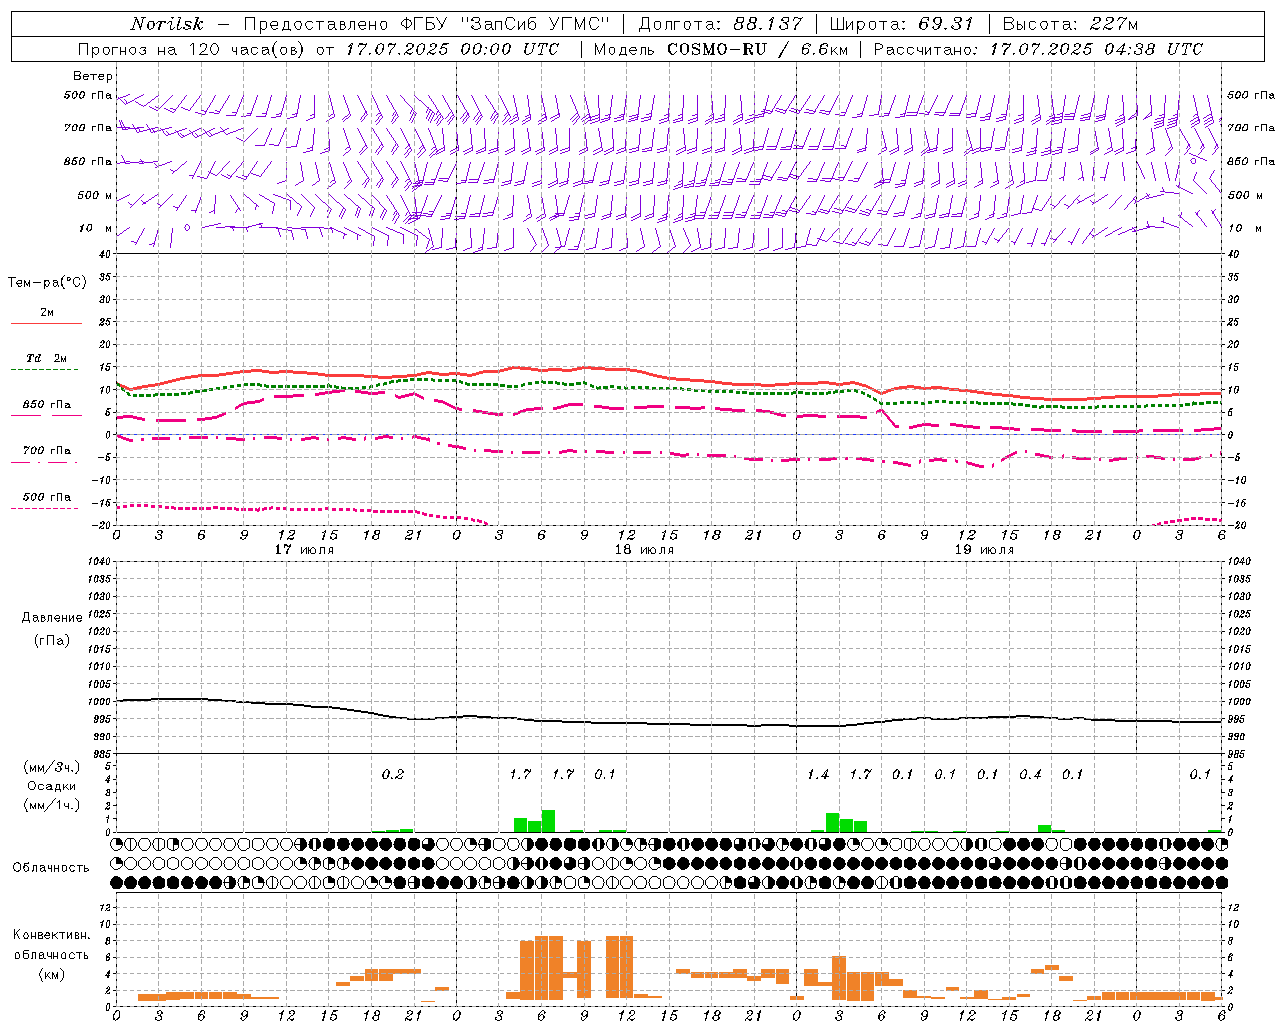Click 'Рассчитано: 17.07.2025 04:38 UTC' calculation timestamp
Image resolution: width=1280 pixels, height=1024 pixels.
click(1038, 49)
